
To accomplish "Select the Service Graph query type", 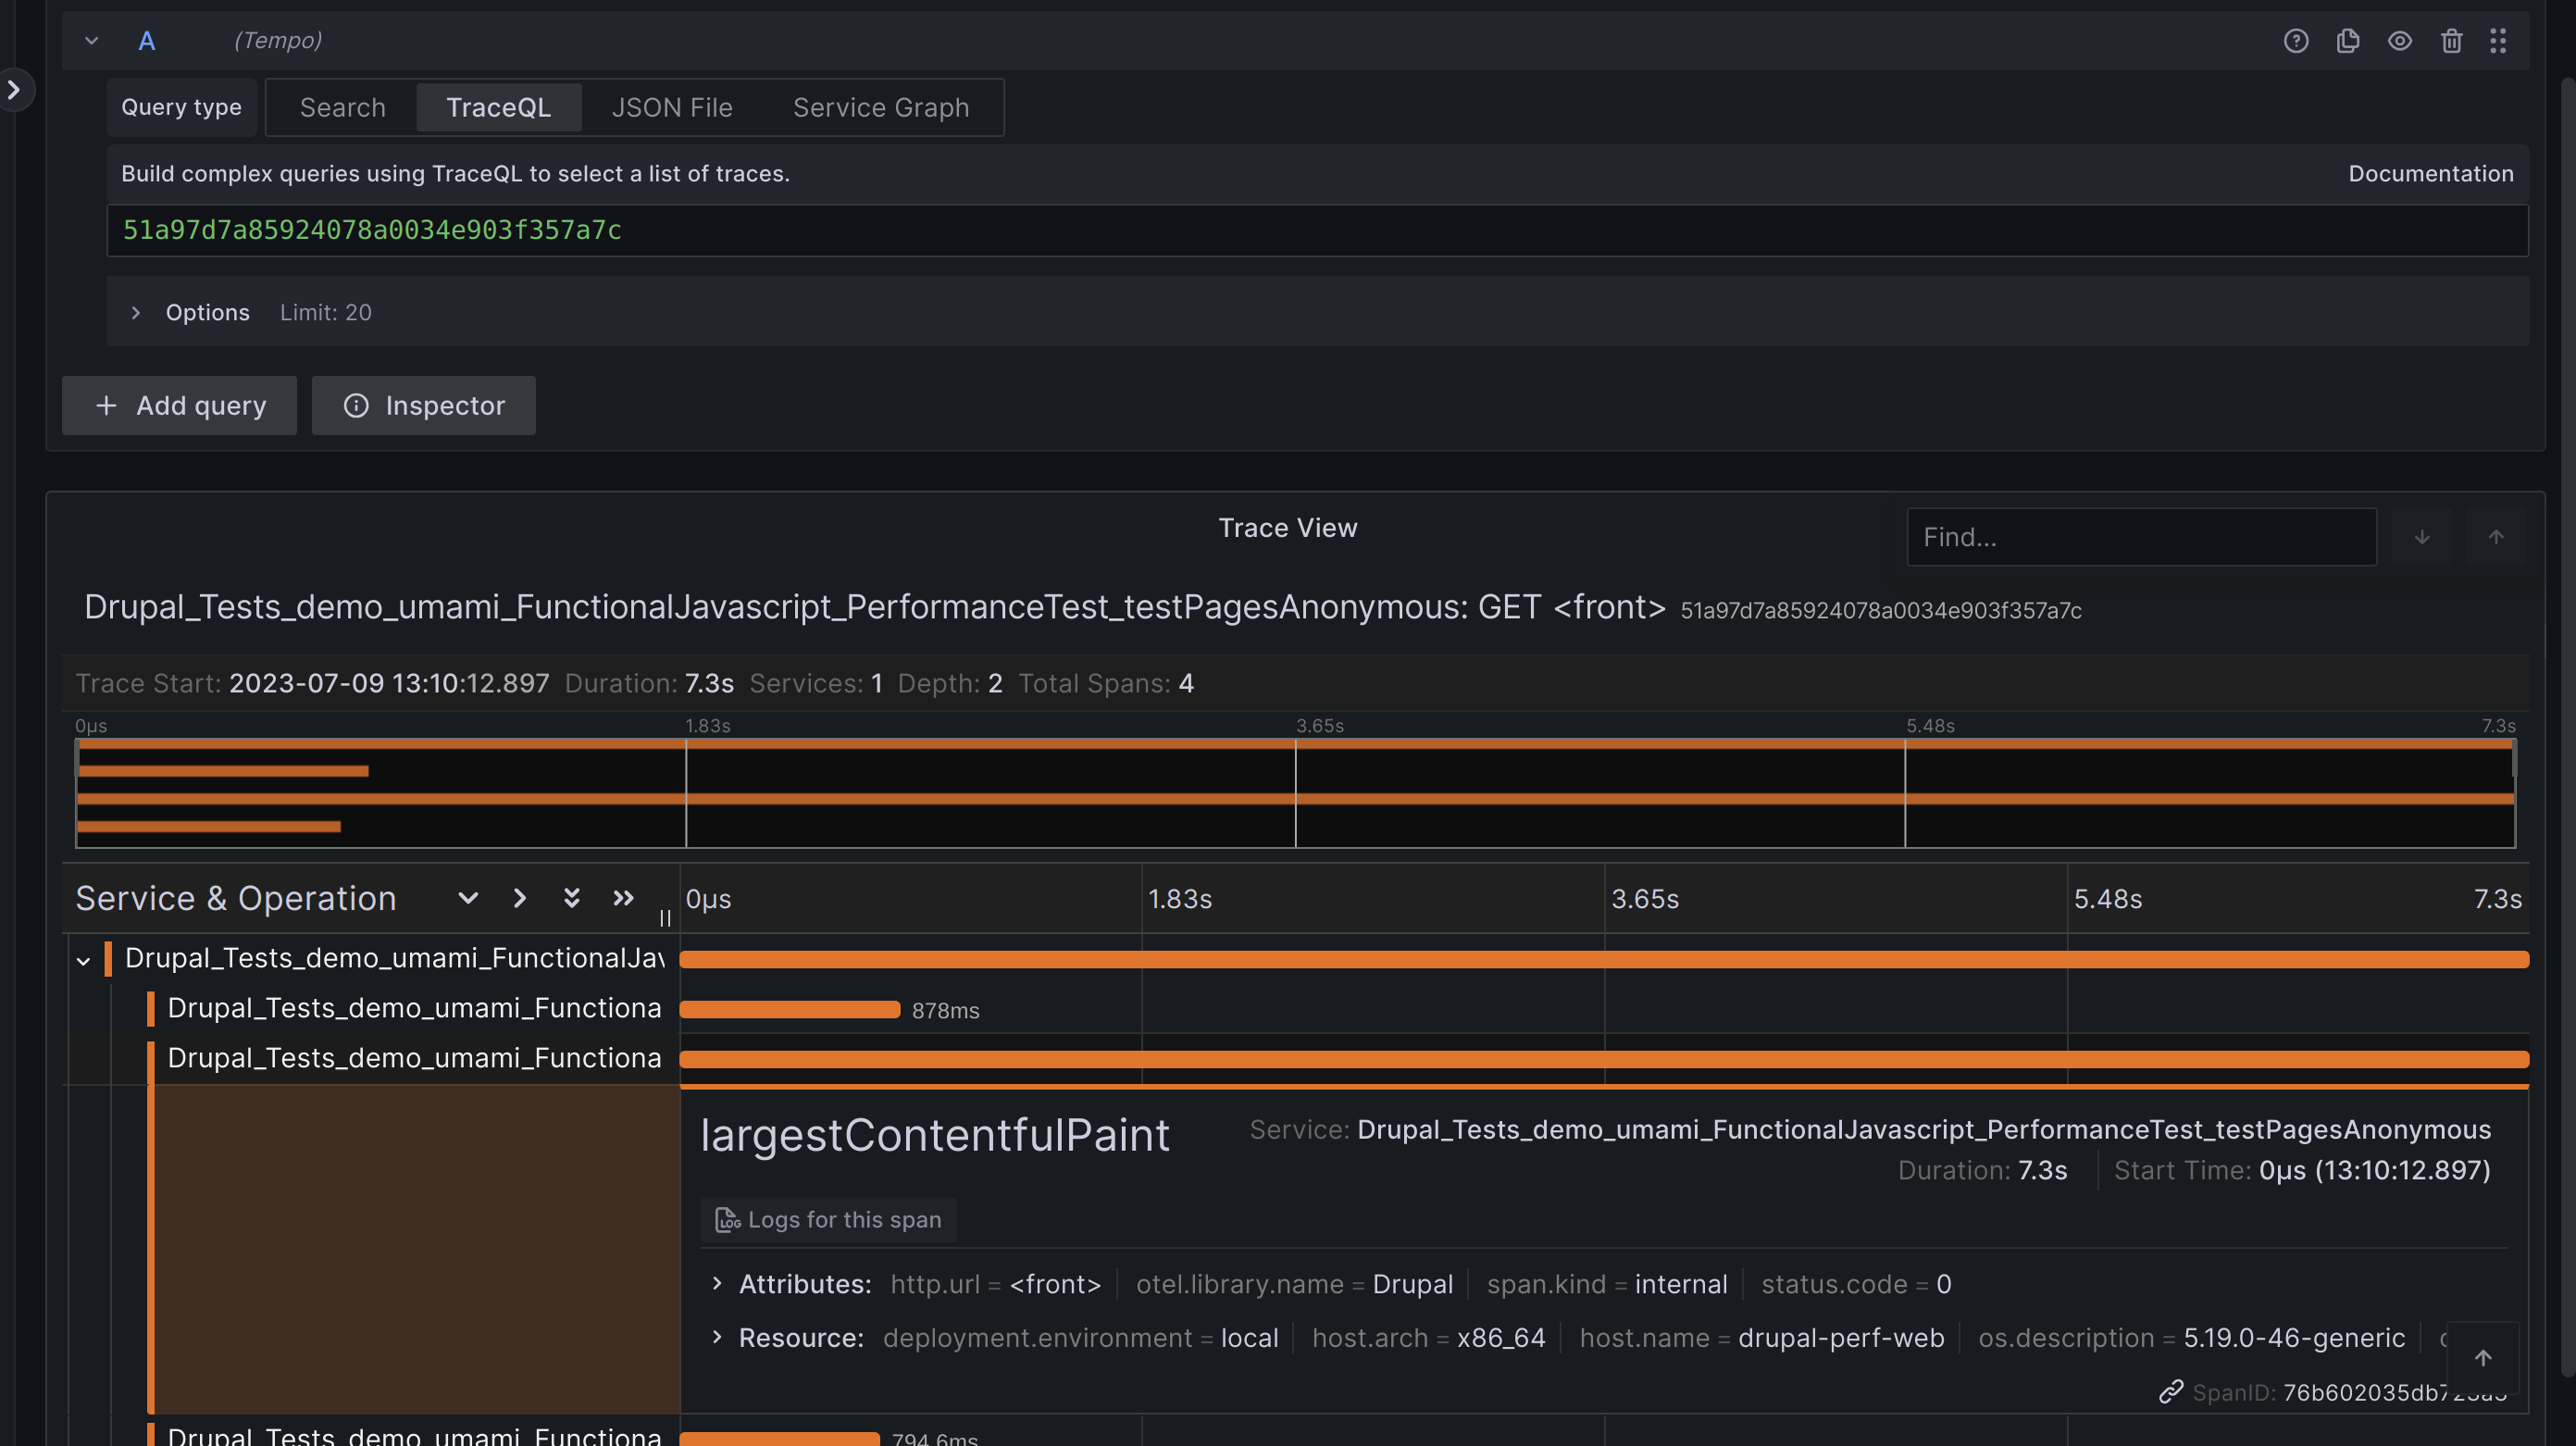I will tap(881, 107).
